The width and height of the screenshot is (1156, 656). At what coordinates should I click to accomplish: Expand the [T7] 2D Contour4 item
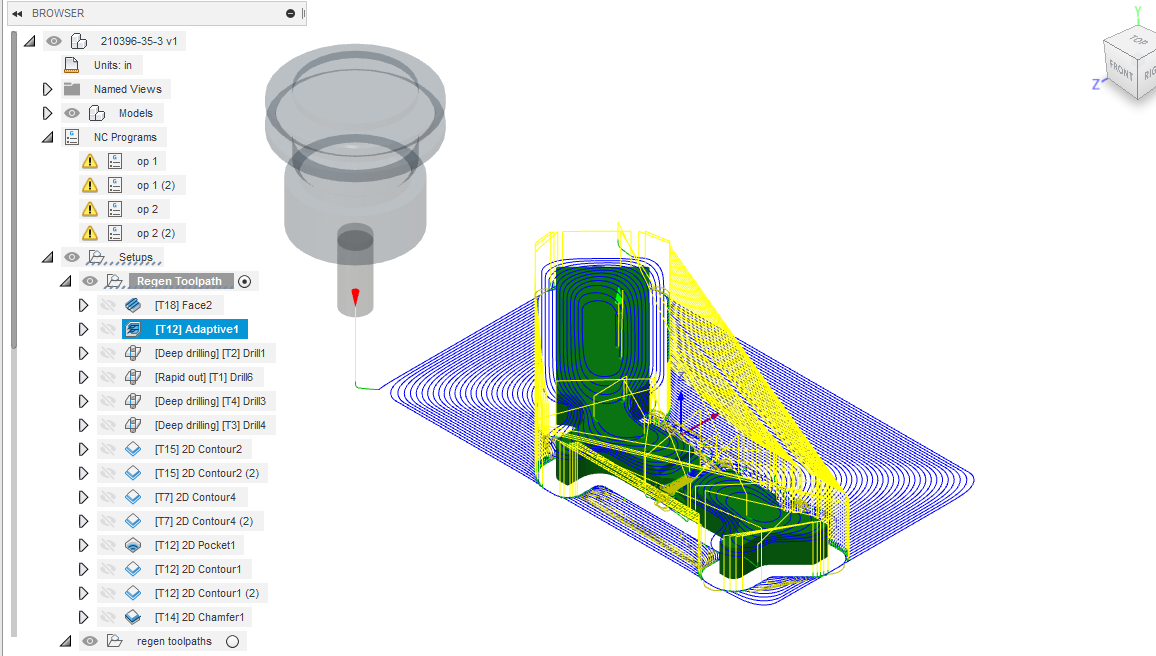pyautogui.click(x=83, y=496)
